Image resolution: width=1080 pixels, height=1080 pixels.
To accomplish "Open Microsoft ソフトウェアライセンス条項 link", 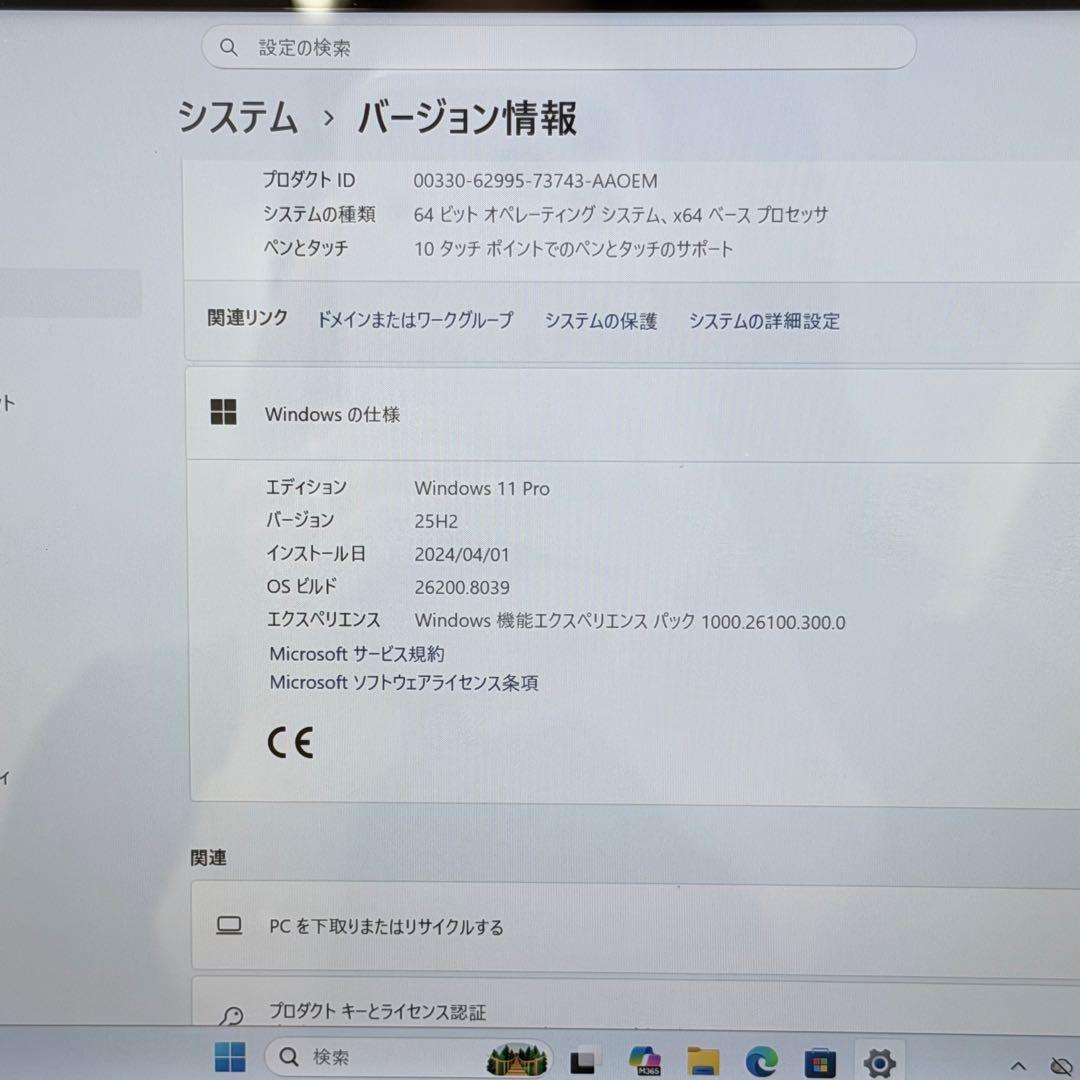I will pyautogui.click(x=404, y=683).
